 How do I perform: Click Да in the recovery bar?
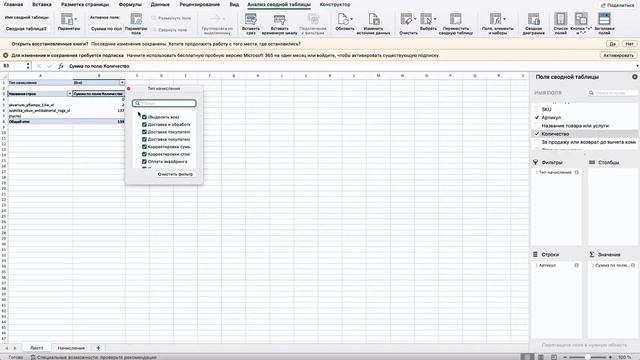[x=612, y=44]
